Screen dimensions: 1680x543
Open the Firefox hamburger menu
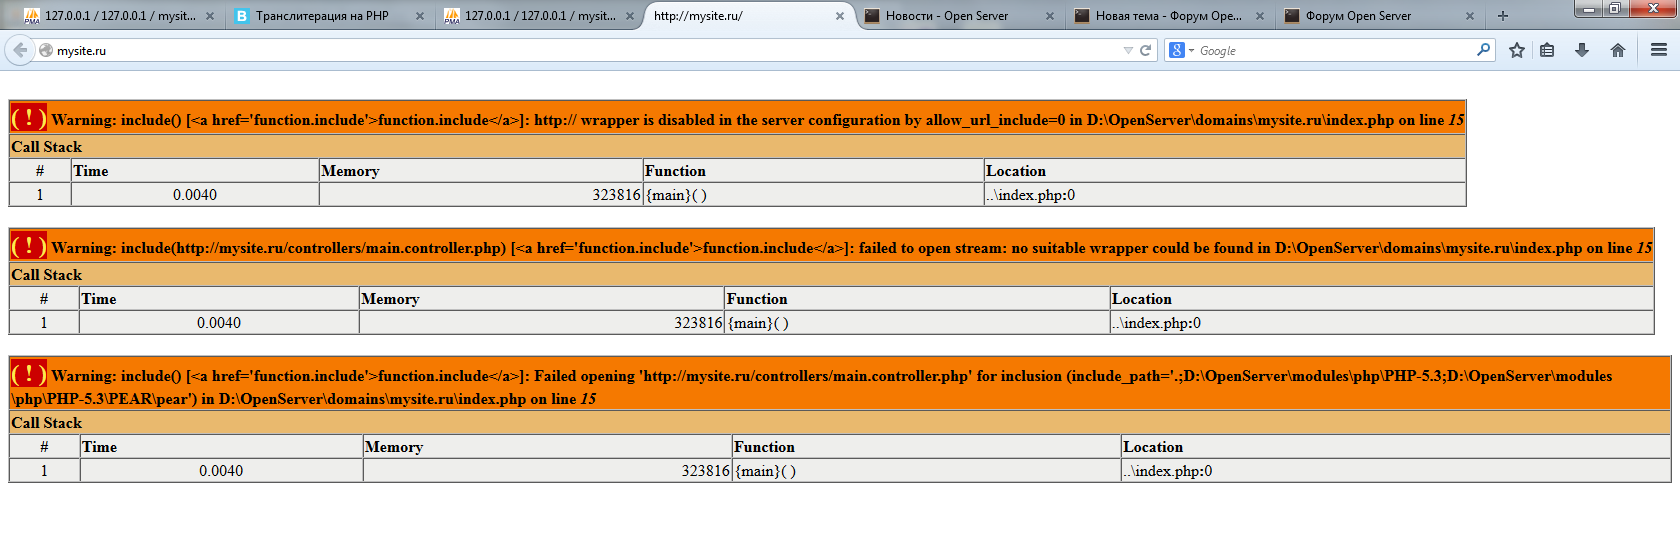(1659, 50)
